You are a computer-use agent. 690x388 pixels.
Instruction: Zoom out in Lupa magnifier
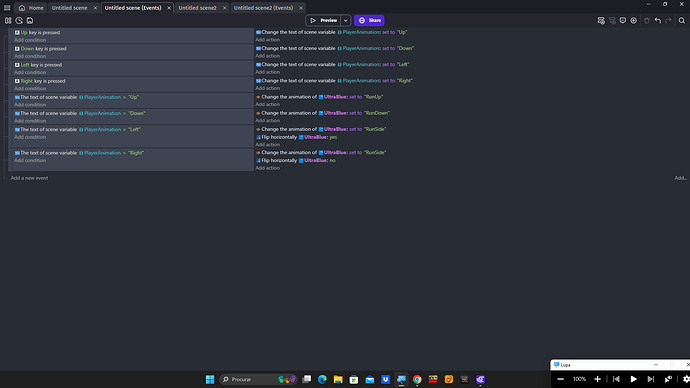(x=561, y=379)
